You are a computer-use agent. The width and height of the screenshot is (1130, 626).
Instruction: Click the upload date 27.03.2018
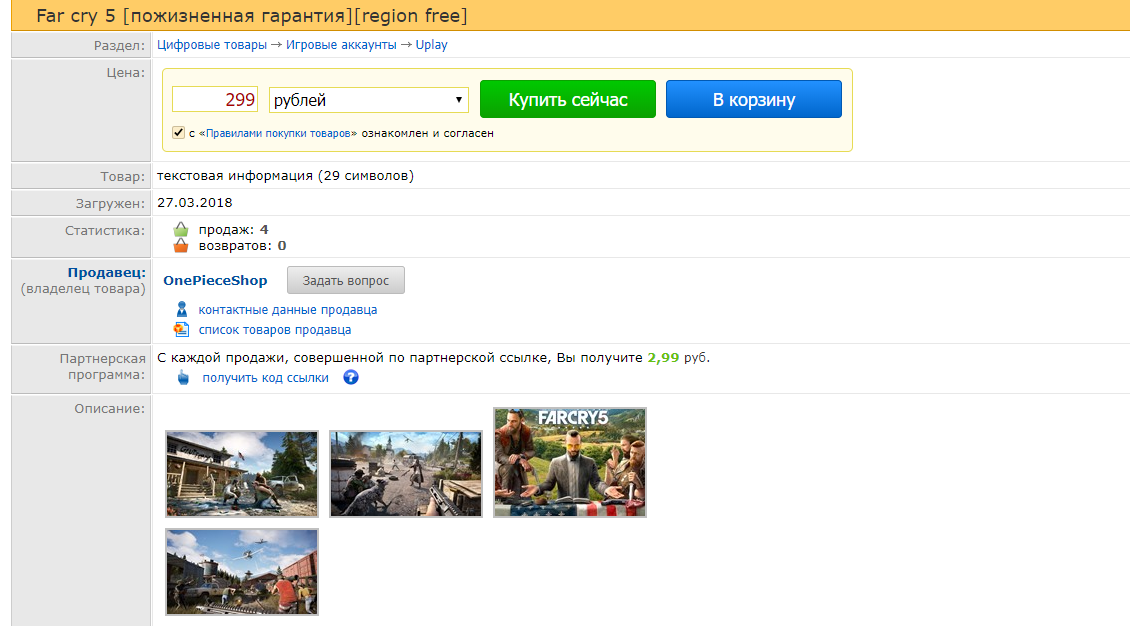(195, 202)
